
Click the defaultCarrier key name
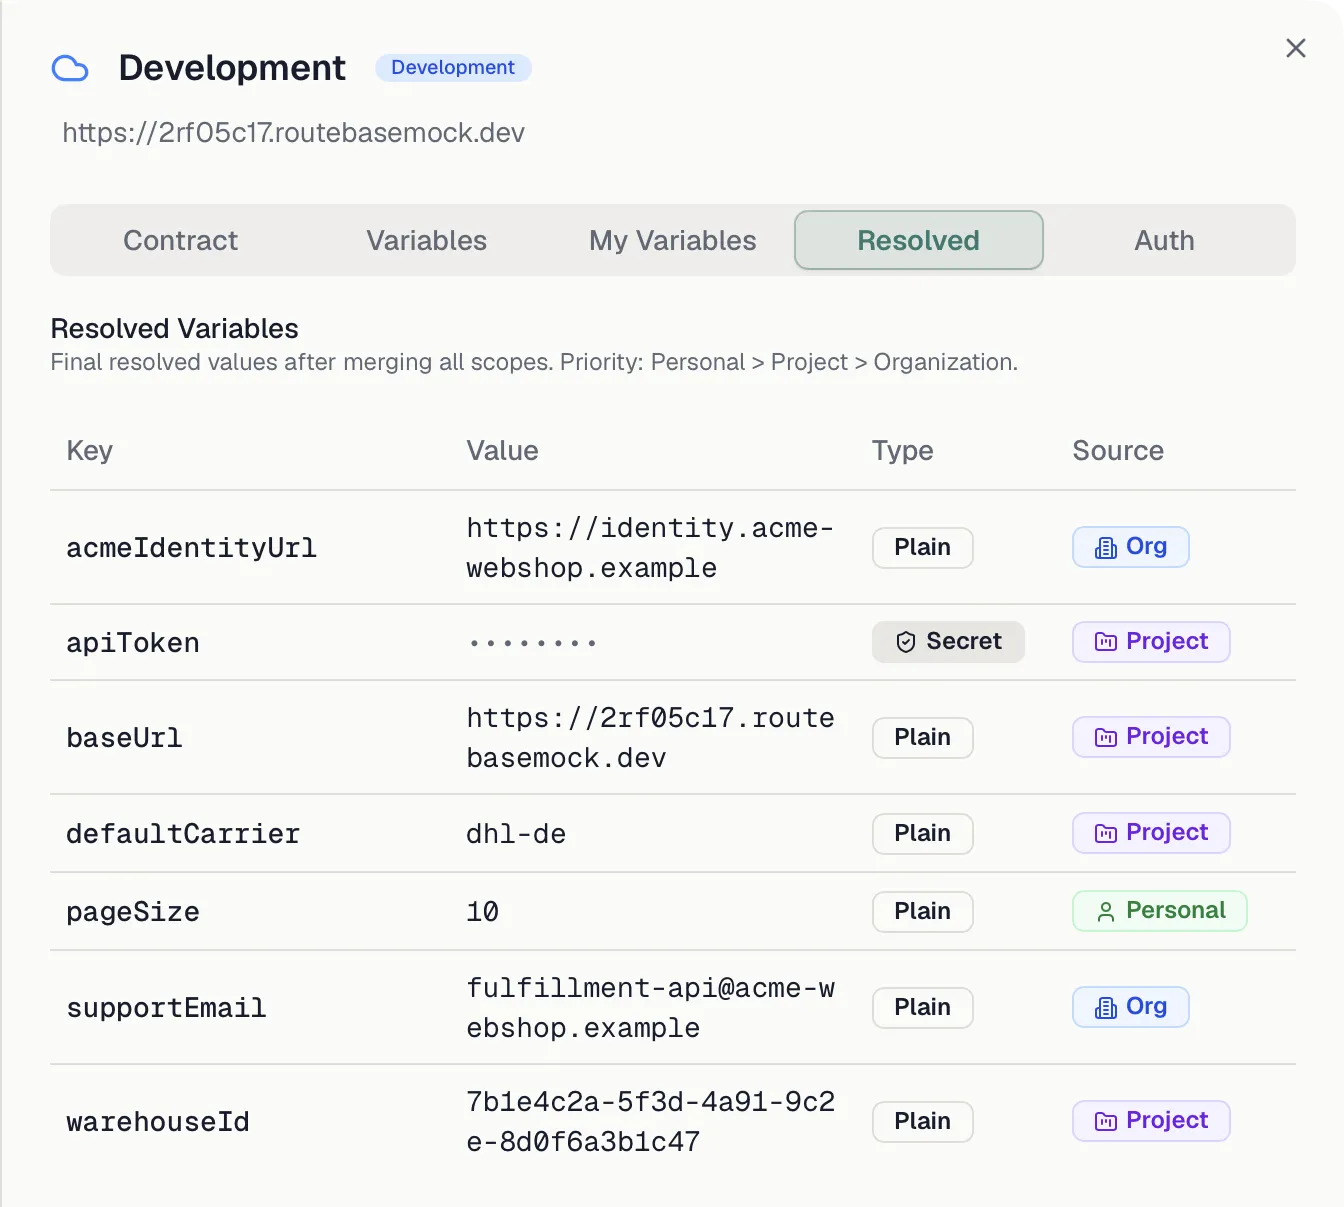coord(183,834)
